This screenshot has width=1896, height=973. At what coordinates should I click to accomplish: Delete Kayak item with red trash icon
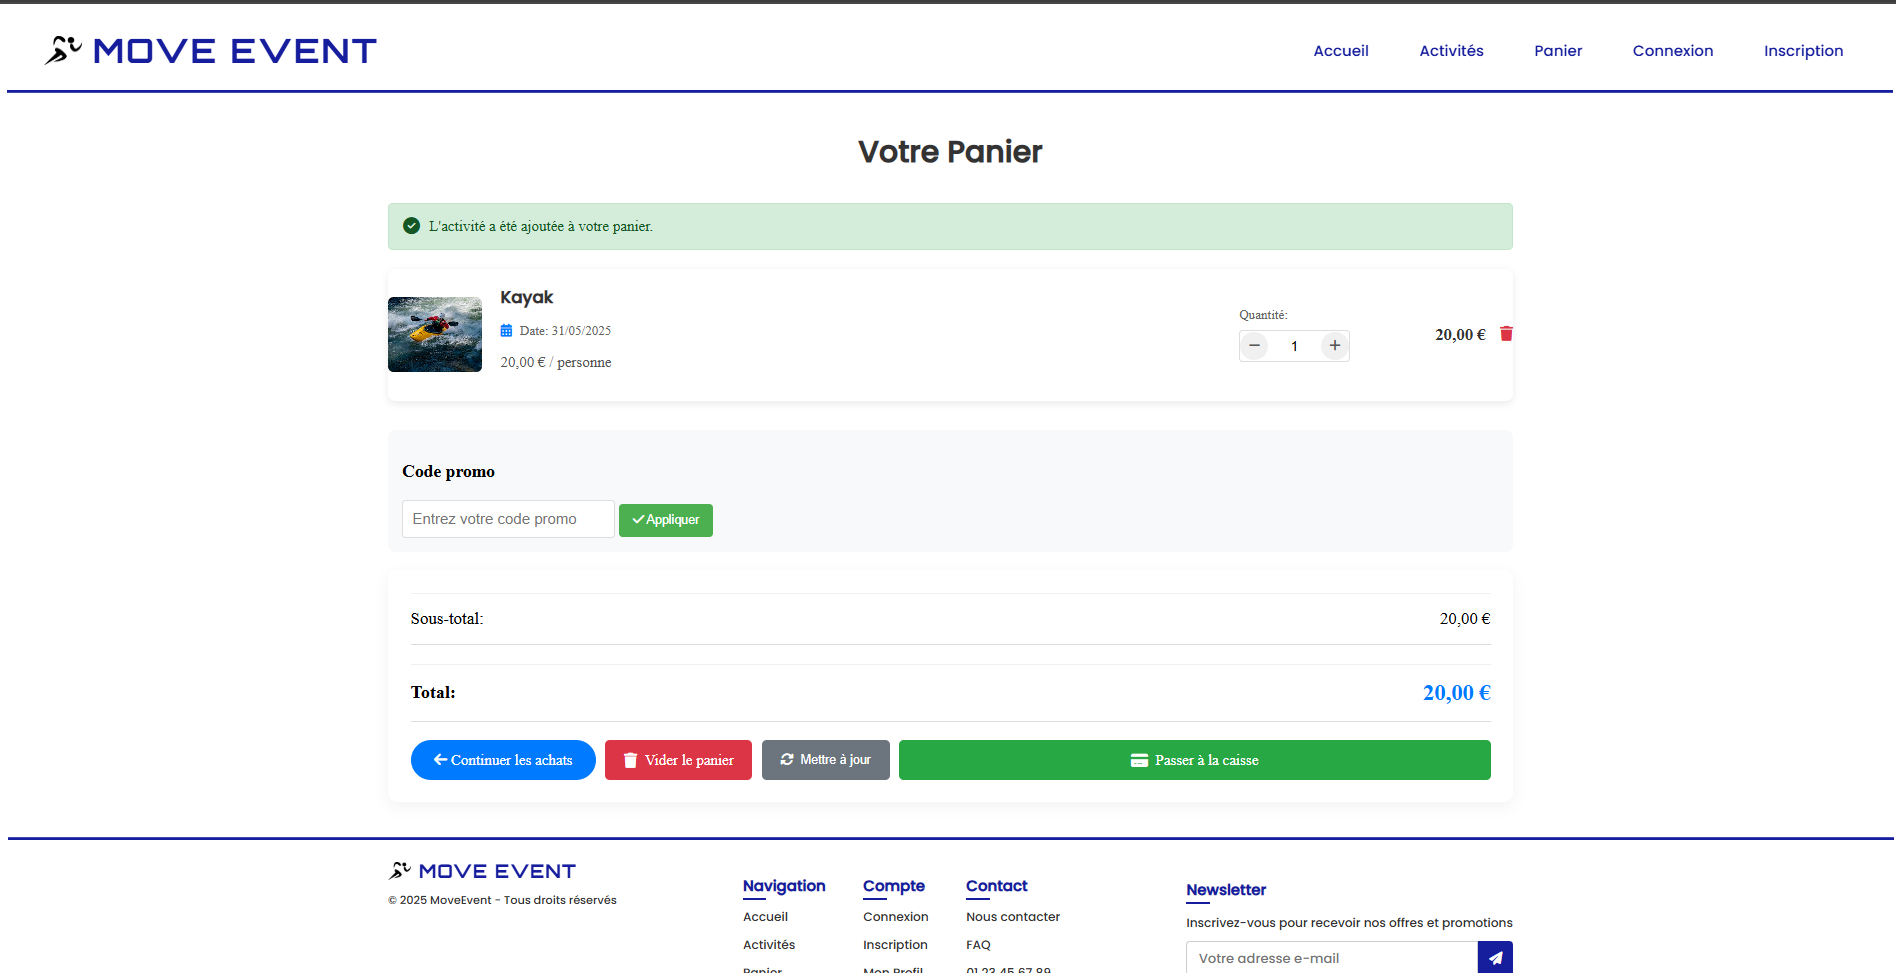(1506, 334)
